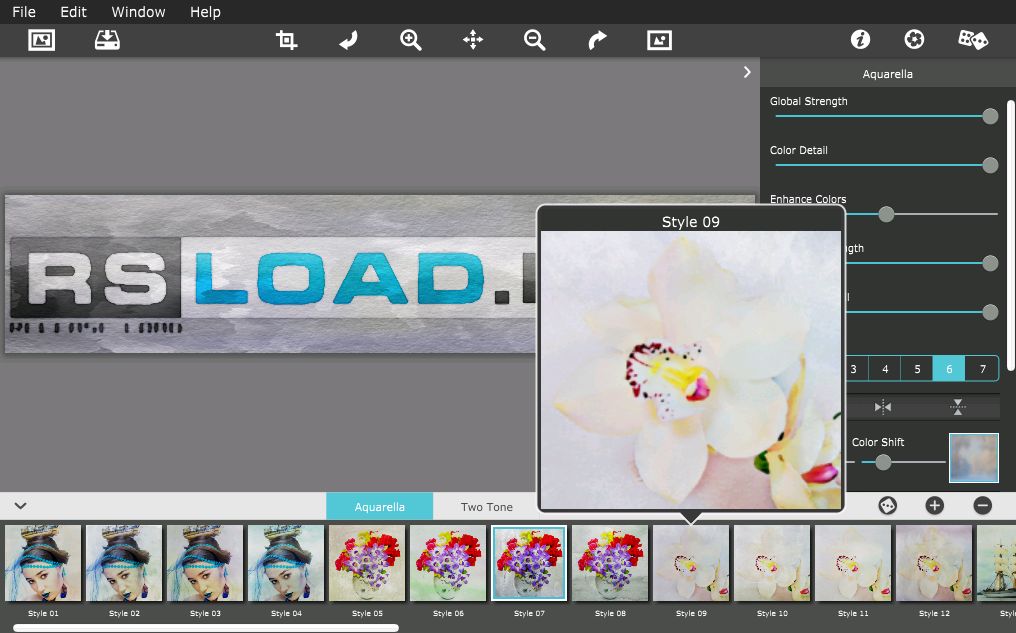This screenshot has width=1016, height=633.
Task: Apply the Style 01 preset thumbnail
Action: 43,563
